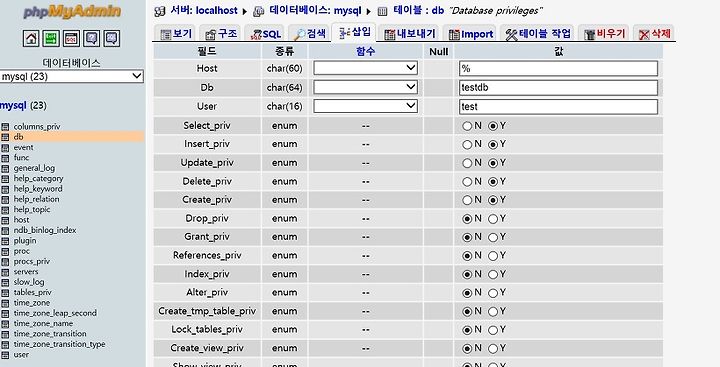Set Alter_priv to Y
Image resolution: width=720 pixels, height=367 pixels.
point(493,293)
